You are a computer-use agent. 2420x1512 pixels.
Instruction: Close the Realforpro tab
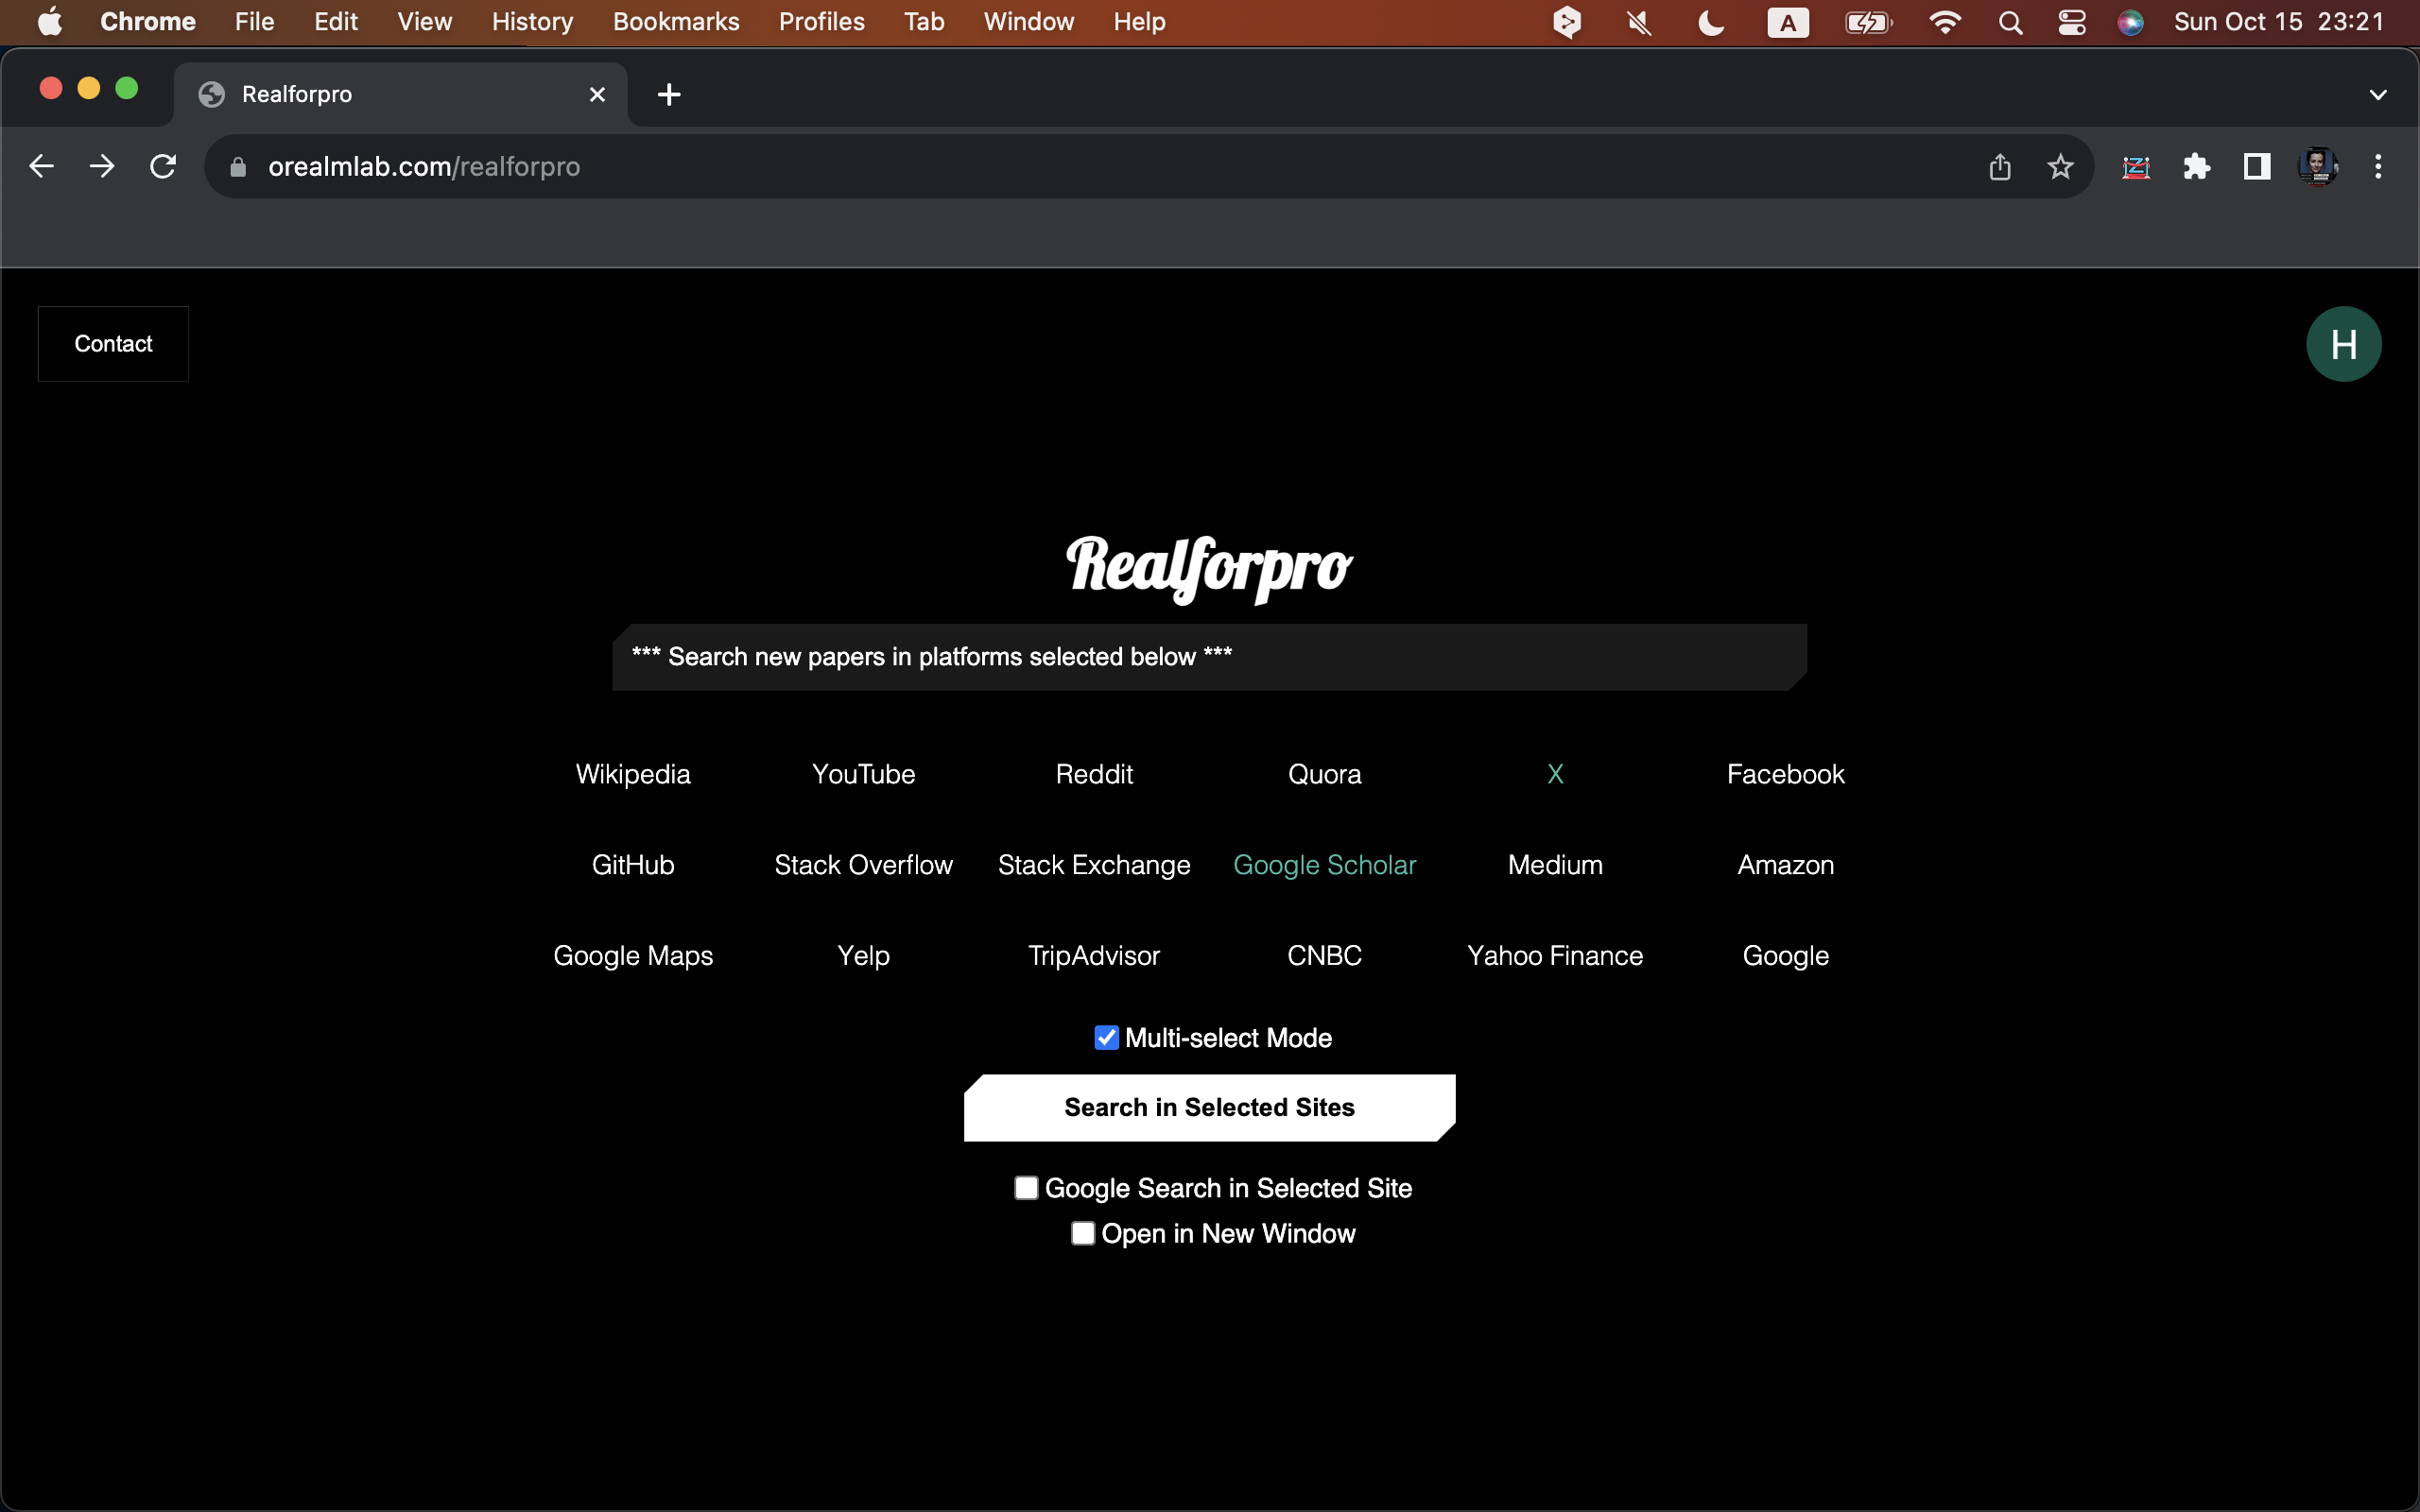point(597,94)
